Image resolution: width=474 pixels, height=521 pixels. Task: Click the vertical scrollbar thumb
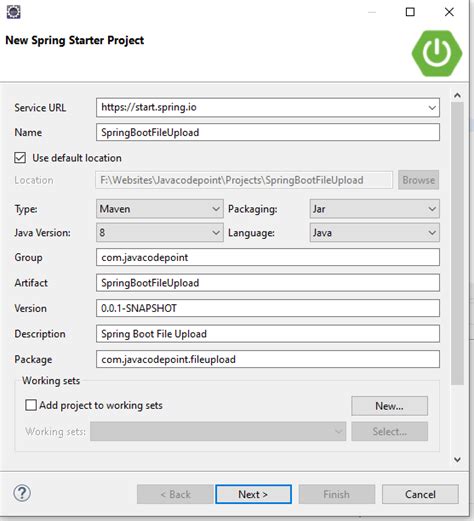click(x=457, y=243)
